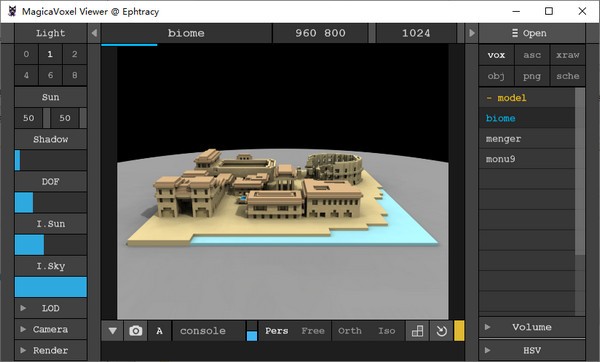Select the asc format tab

tap(532, 55)
